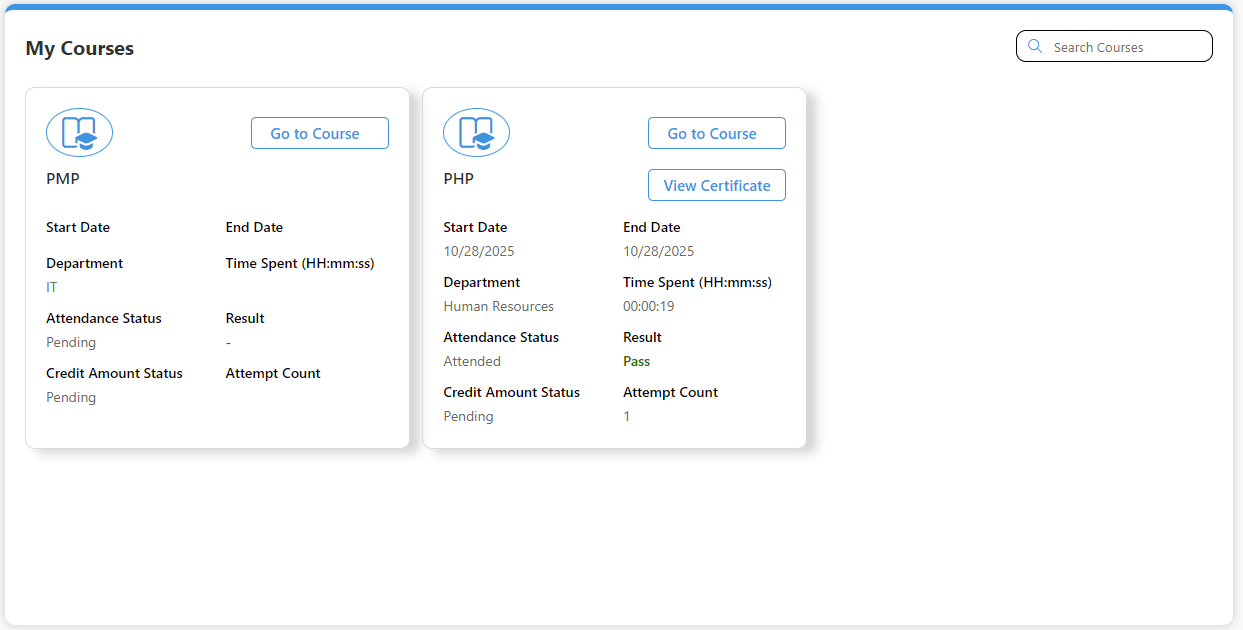This screenshot has width=1243, height=630.
Task: Click the magnifying glass search icon
Action: [1035, 47]
